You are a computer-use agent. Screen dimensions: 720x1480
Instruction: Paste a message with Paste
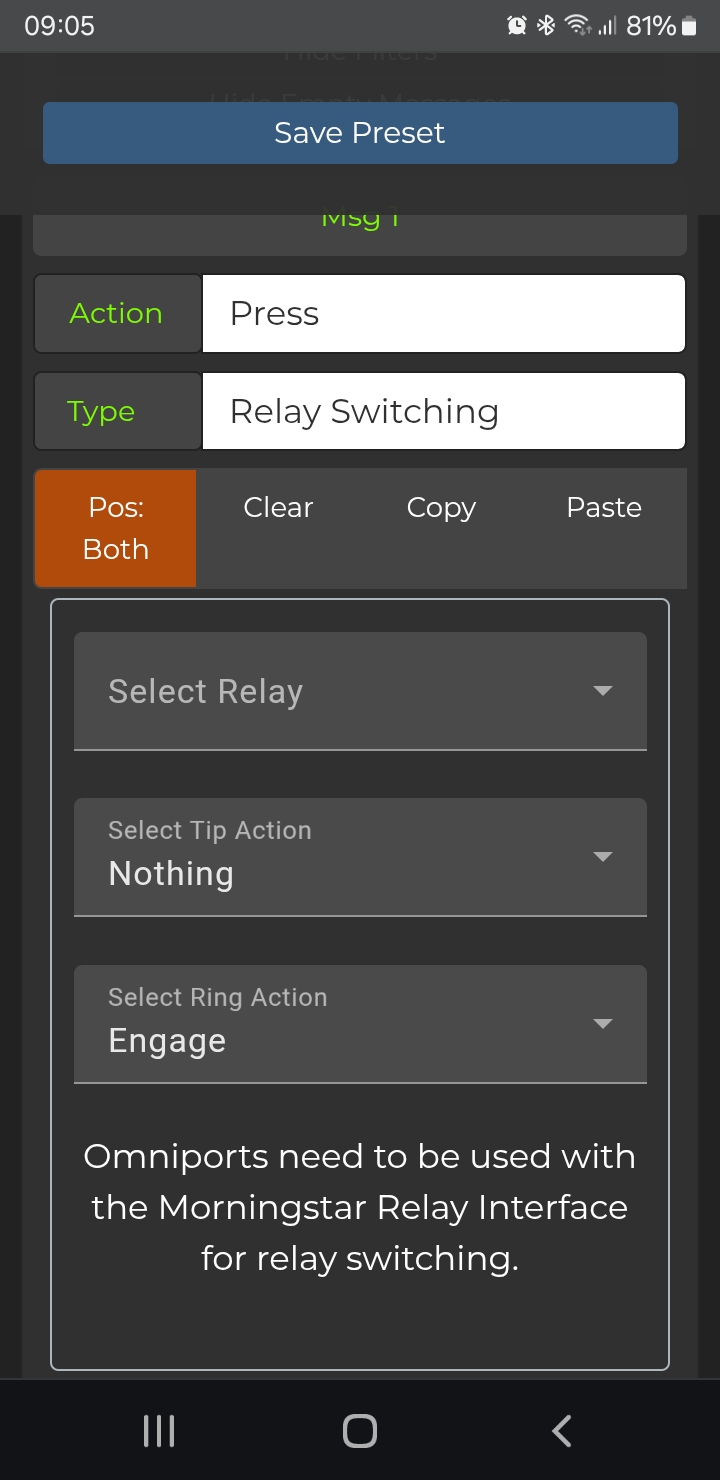[604, 508]
